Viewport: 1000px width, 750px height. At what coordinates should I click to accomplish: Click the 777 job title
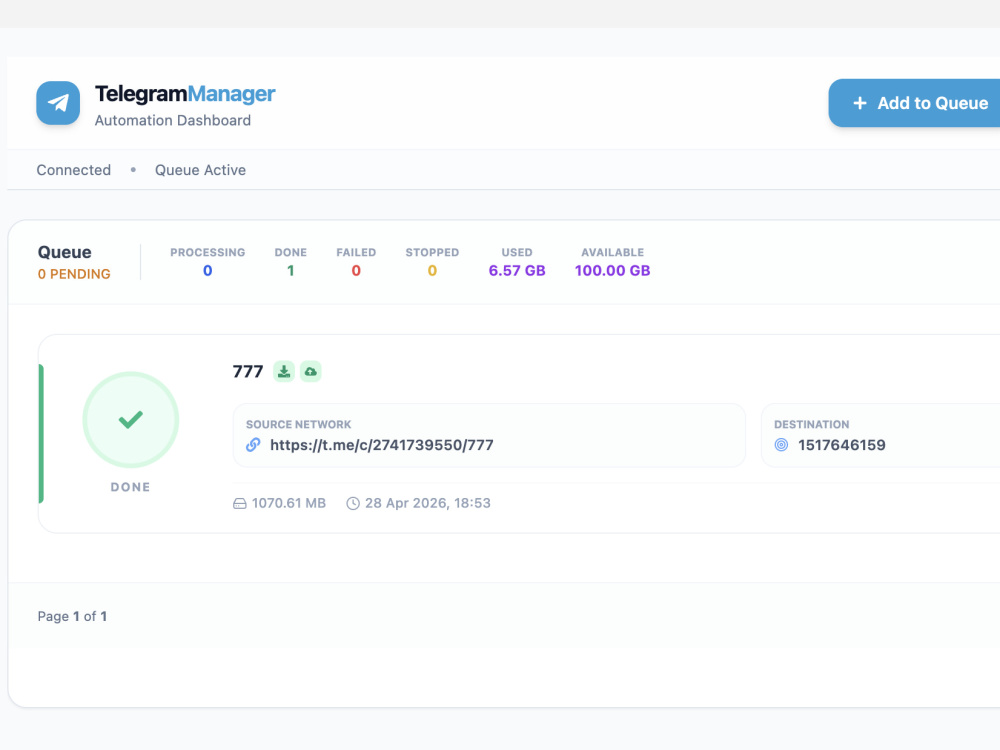tap(248, 371)
